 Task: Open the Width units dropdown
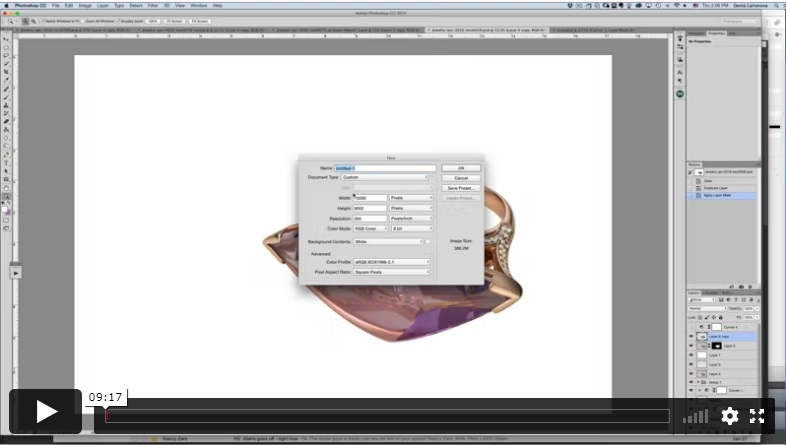coord(411,198)
